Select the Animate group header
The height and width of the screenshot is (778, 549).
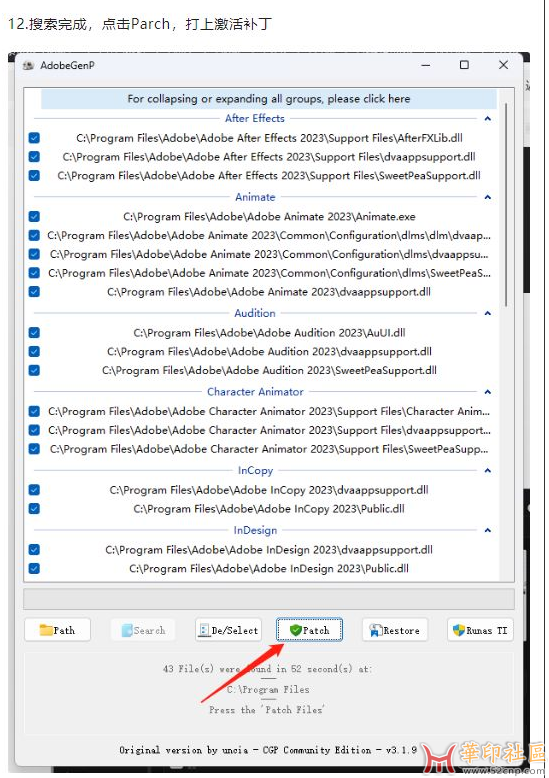[x=255, y=197]
